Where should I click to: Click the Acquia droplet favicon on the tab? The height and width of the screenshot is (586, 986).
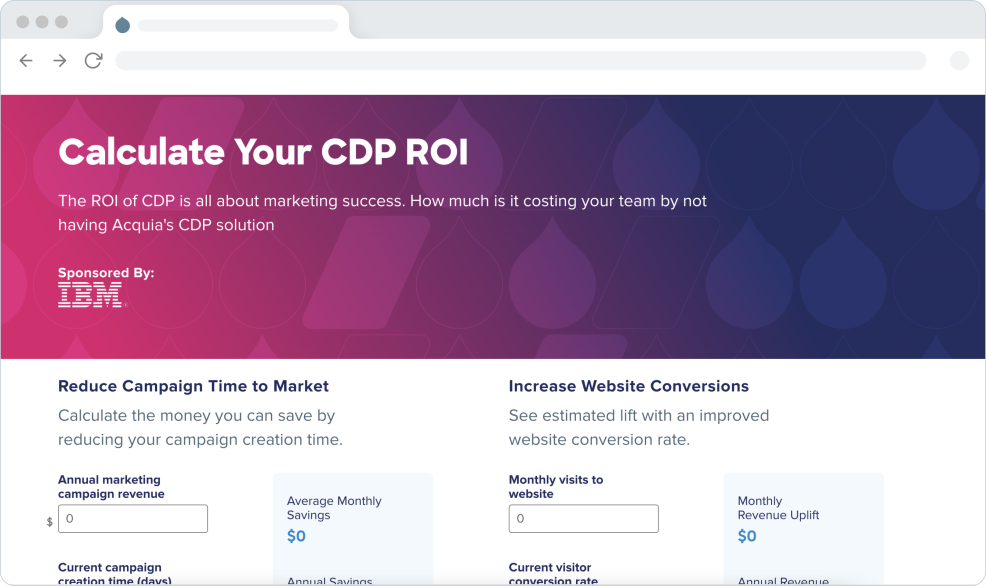pos(124,26)
